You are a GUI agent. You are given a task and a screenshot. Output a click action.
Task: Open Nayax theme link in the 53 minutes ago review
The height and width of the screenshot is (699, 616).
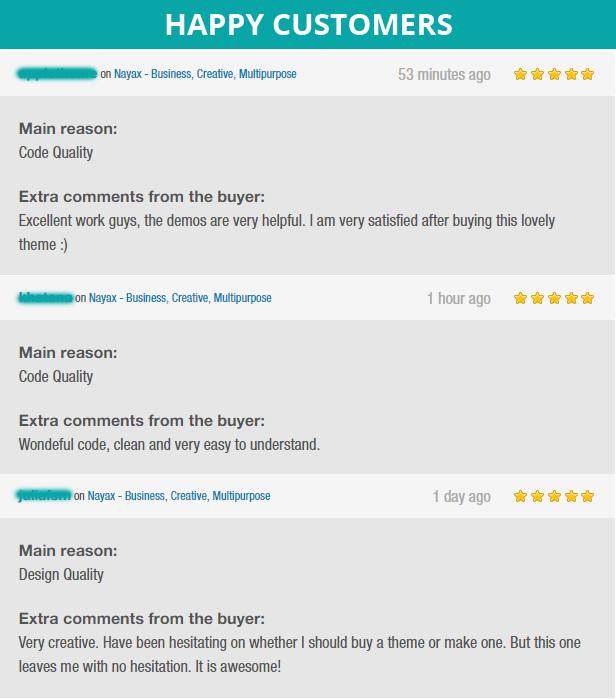point(205,74)
